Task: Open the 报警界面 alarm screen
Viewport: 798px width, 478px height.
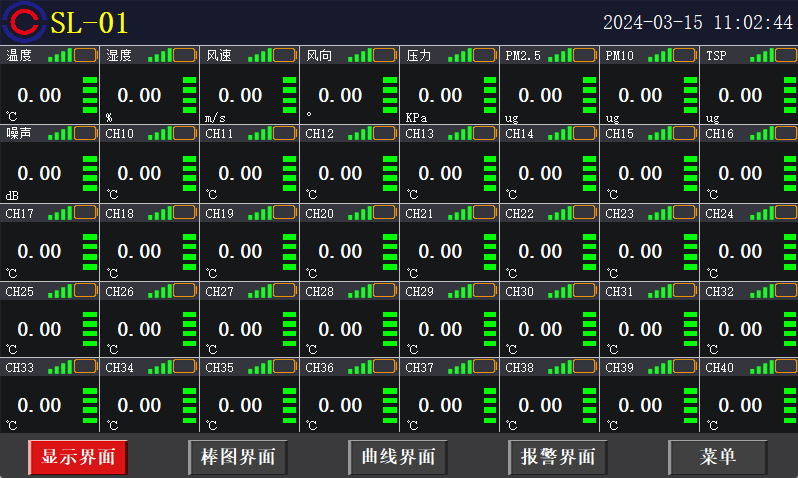Action: click(x=558, y=457)
